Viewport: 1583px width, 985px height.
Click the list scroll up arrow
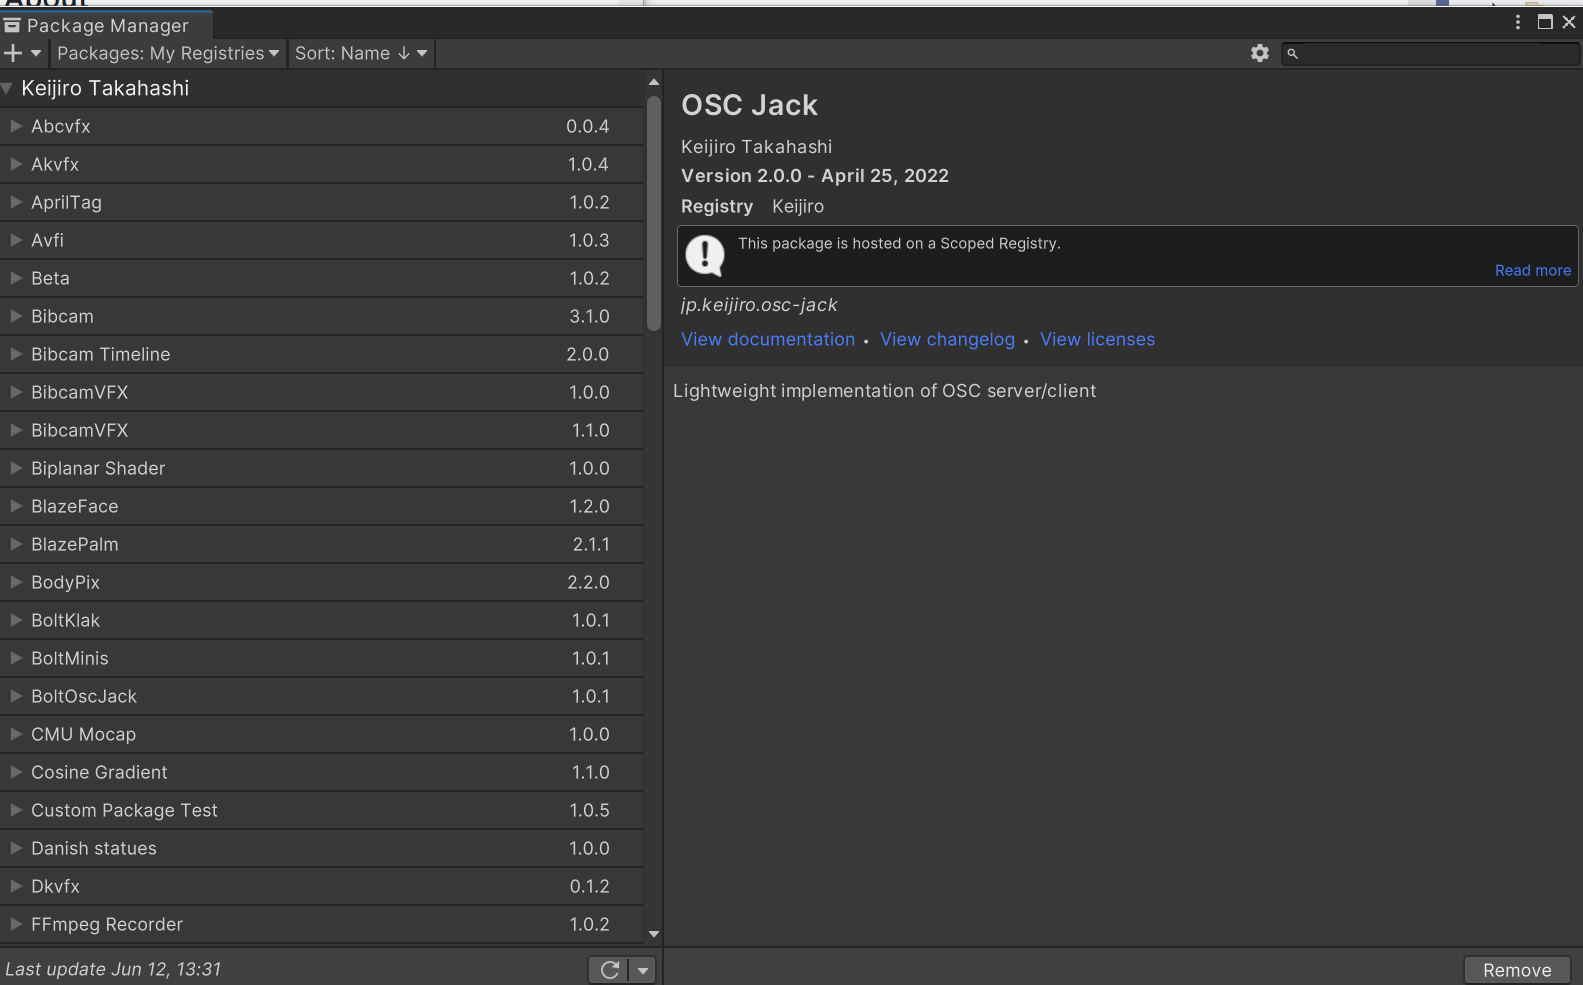click(654, 82)
